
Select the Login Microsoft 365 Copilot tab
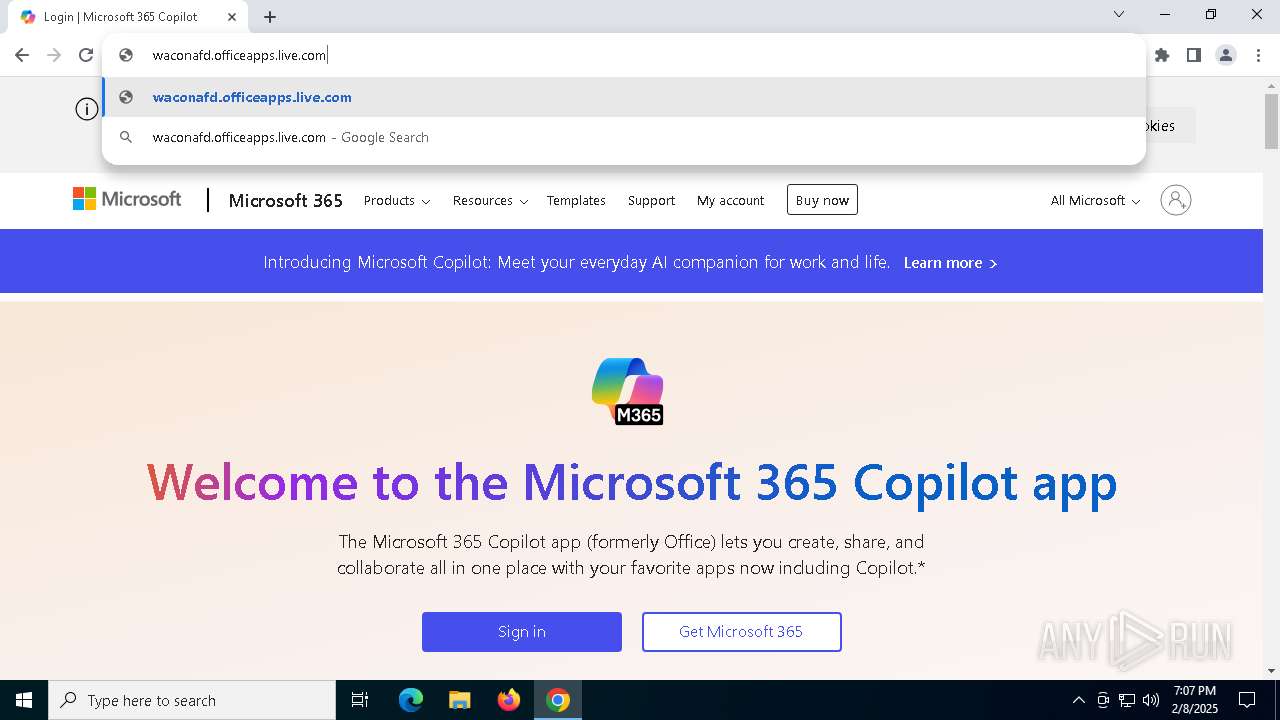click(x=128, y=17)
